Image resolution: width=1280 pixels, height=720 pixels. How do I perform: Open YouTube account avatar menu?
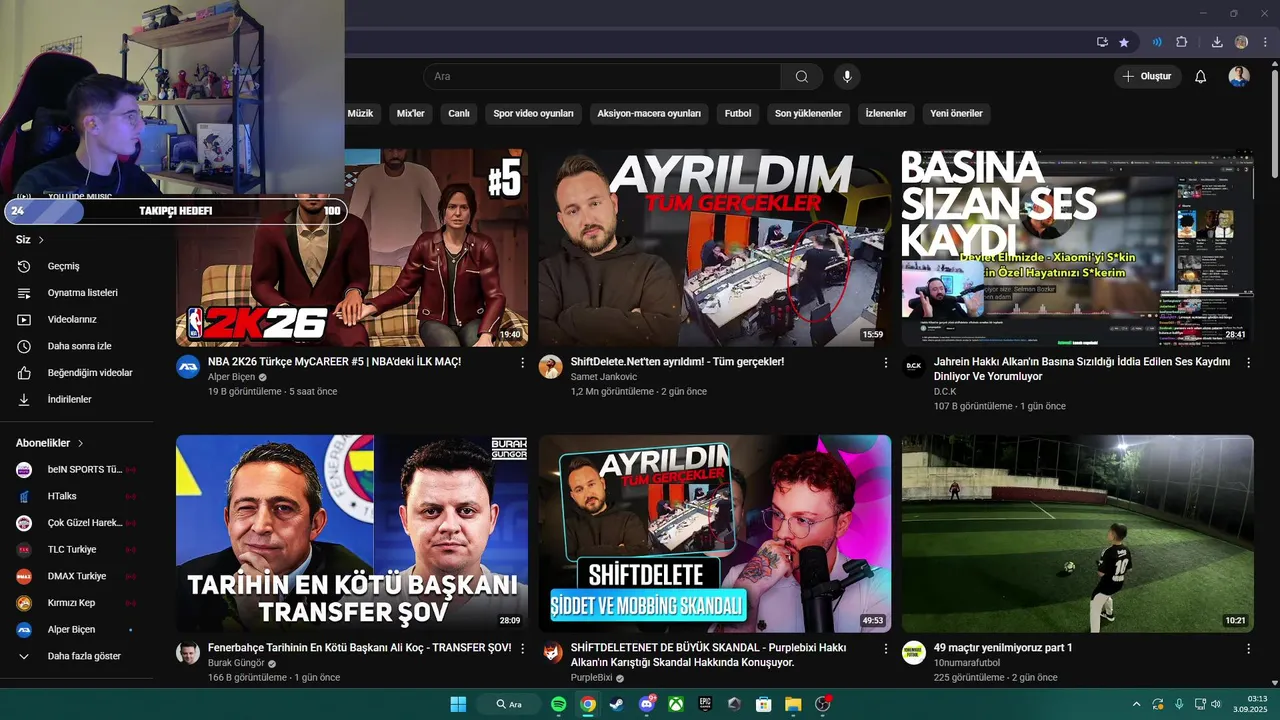click(1239, 77)
